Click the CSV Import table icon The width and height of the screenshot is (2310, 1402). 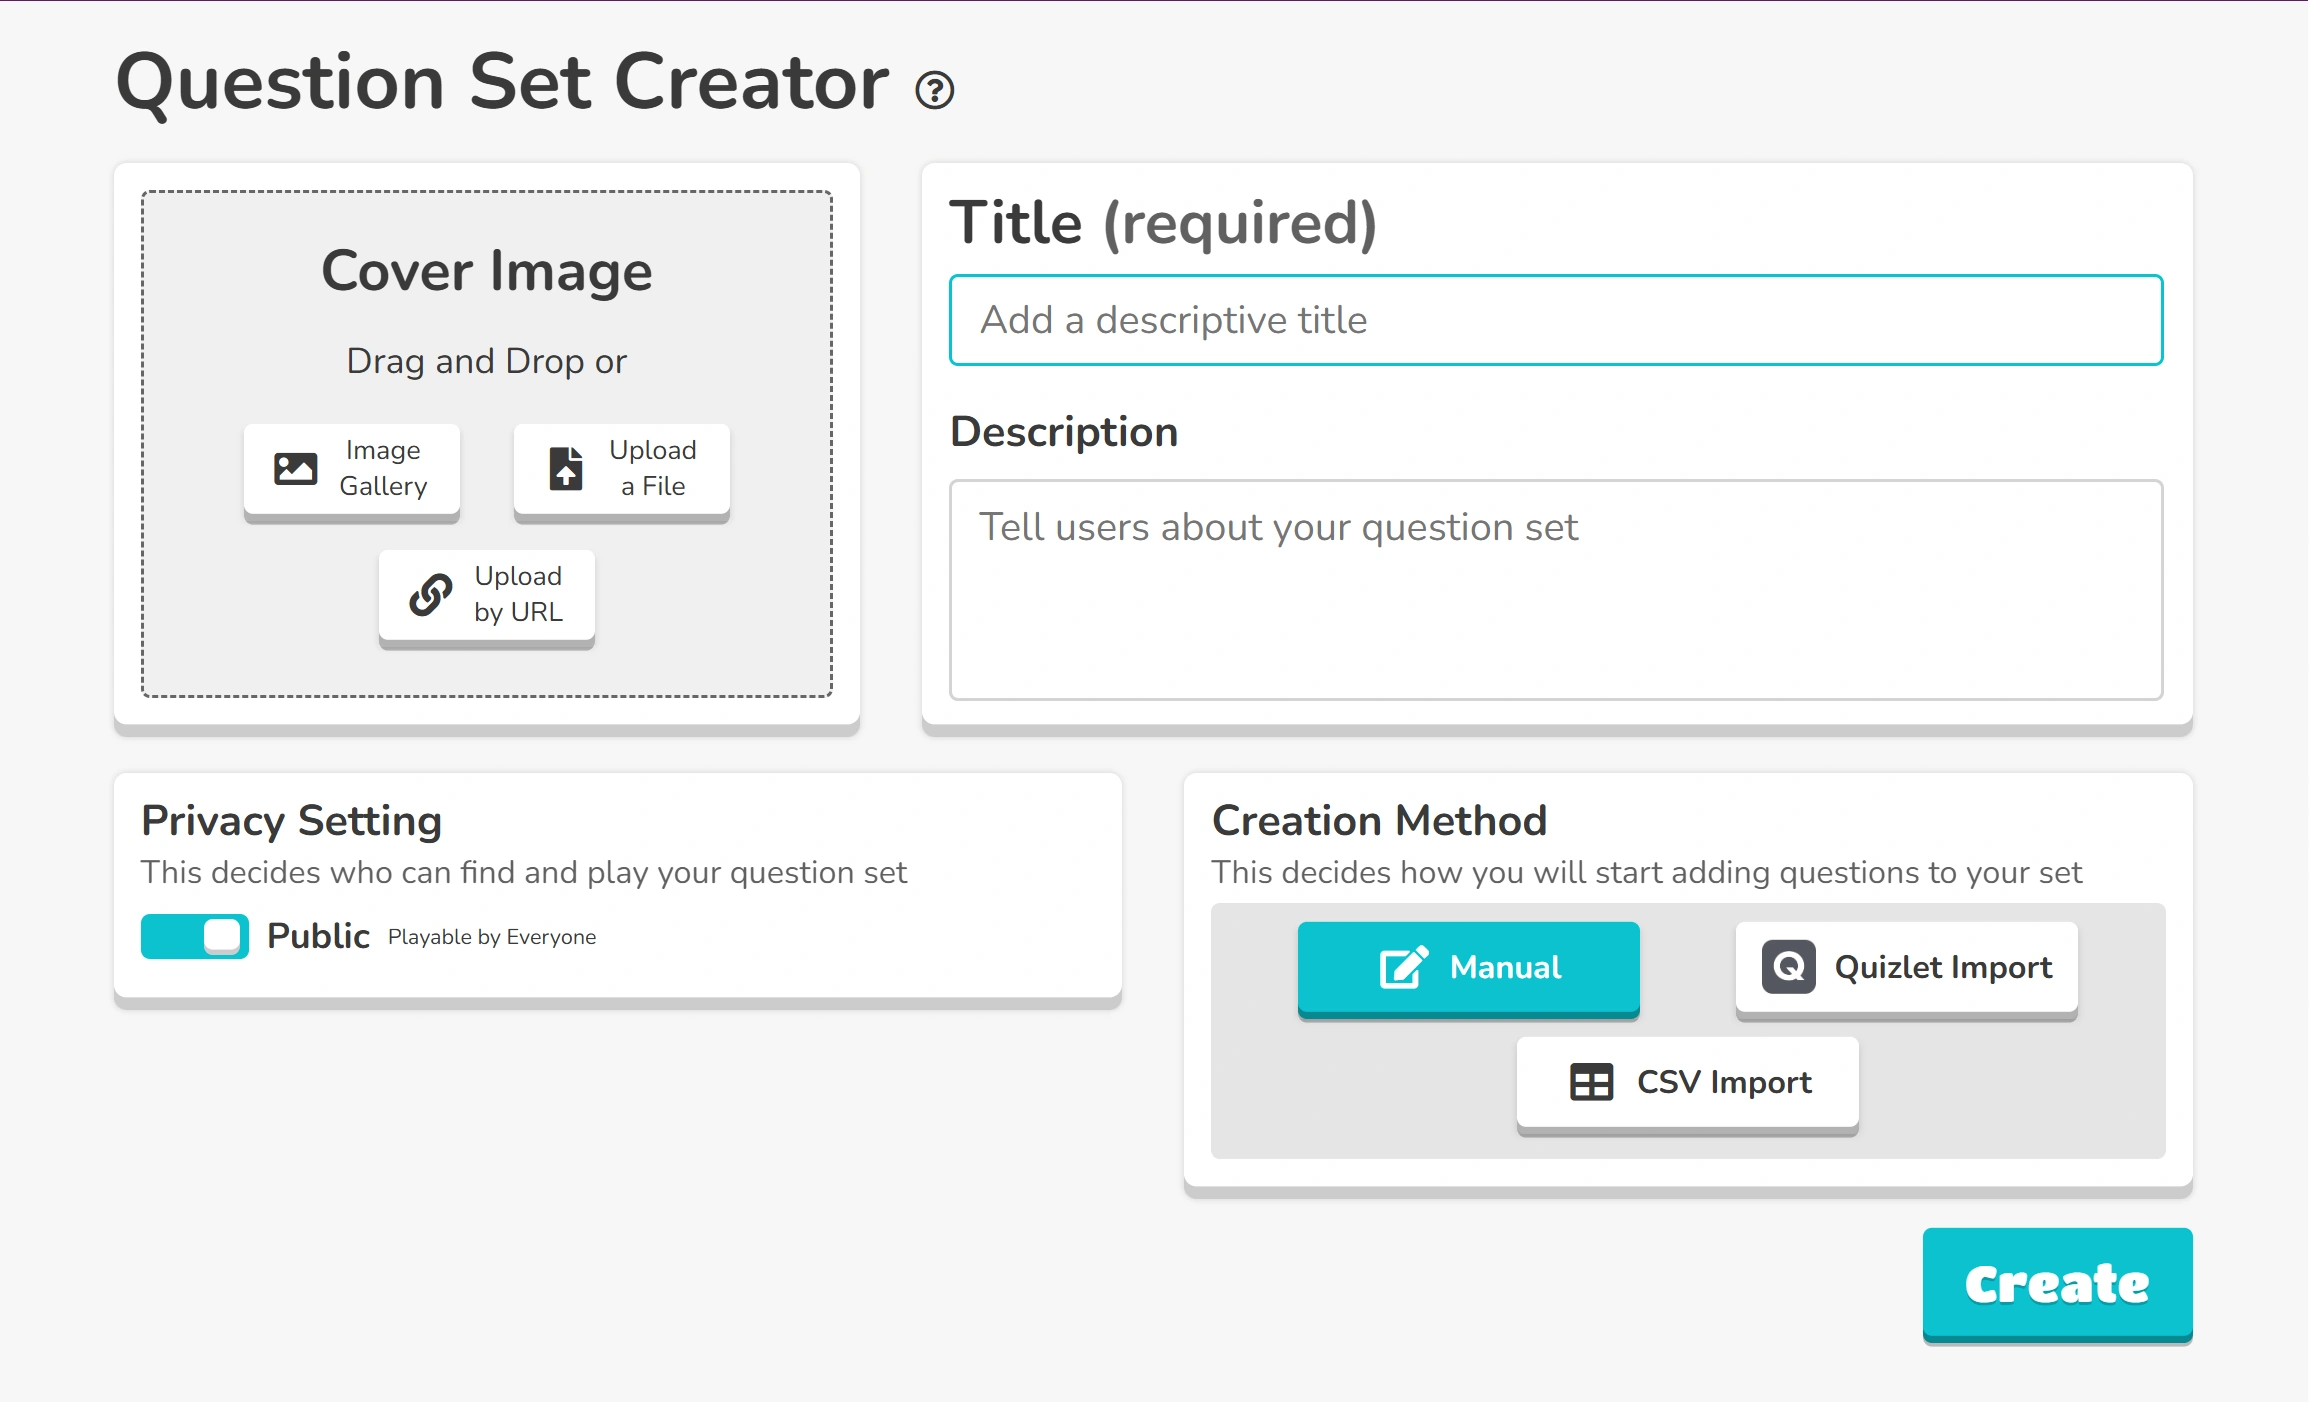coord(1591,1082)
